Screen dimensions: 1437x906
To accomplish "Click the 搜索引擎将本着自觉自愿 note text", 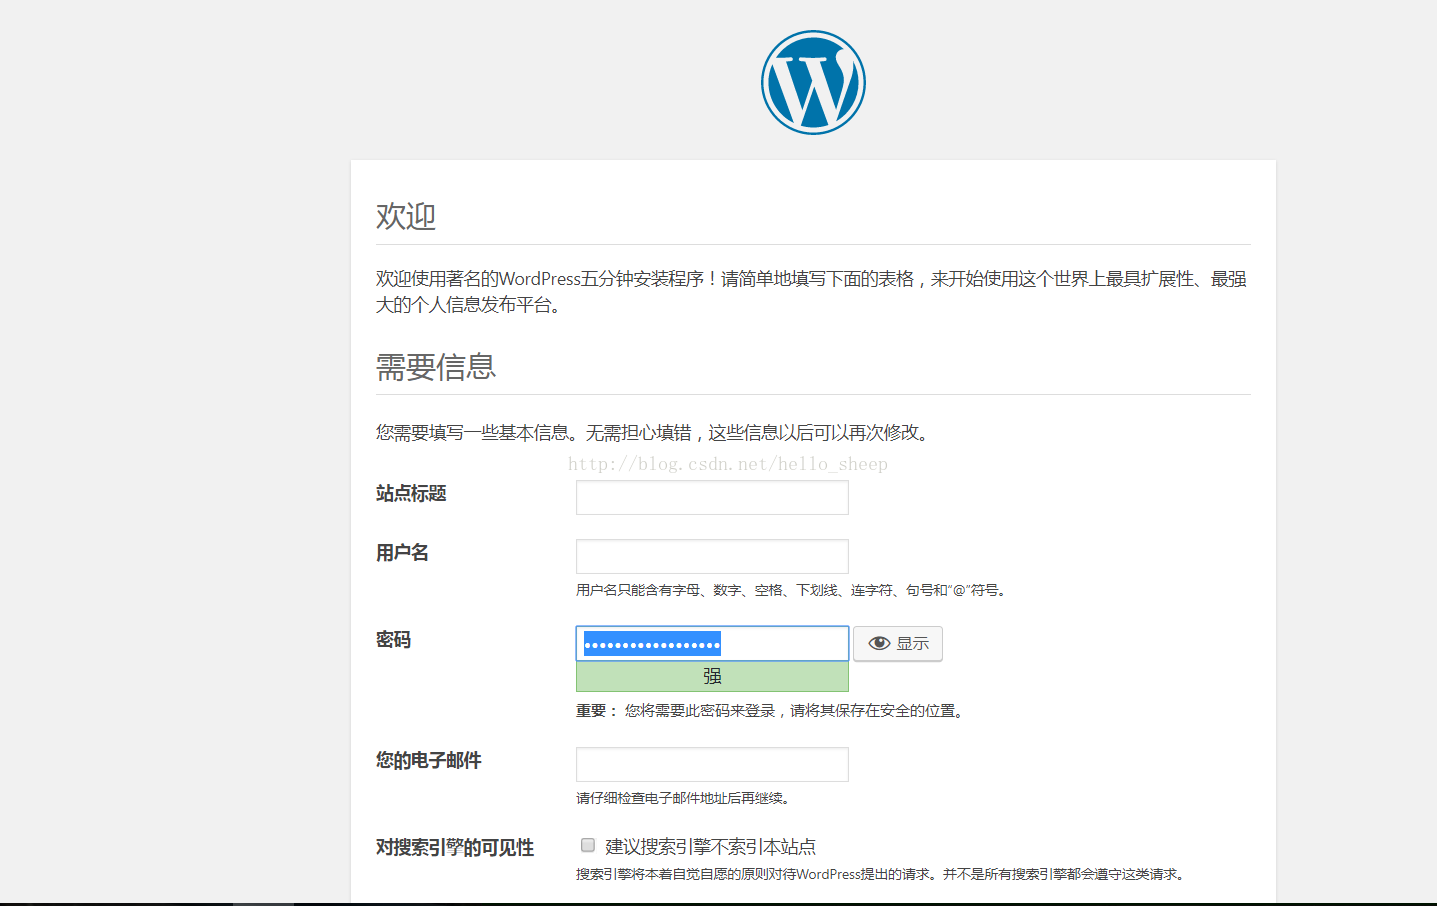I will point(881,874).
